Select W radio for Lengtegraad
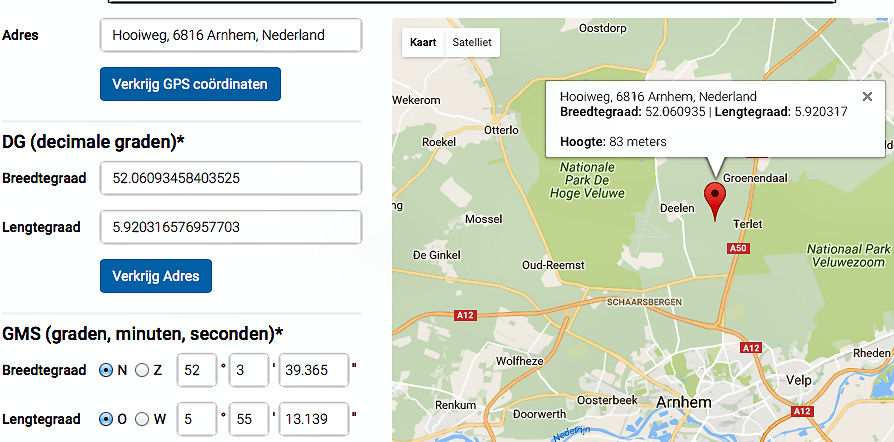The image size is (894, 442). 141,419
